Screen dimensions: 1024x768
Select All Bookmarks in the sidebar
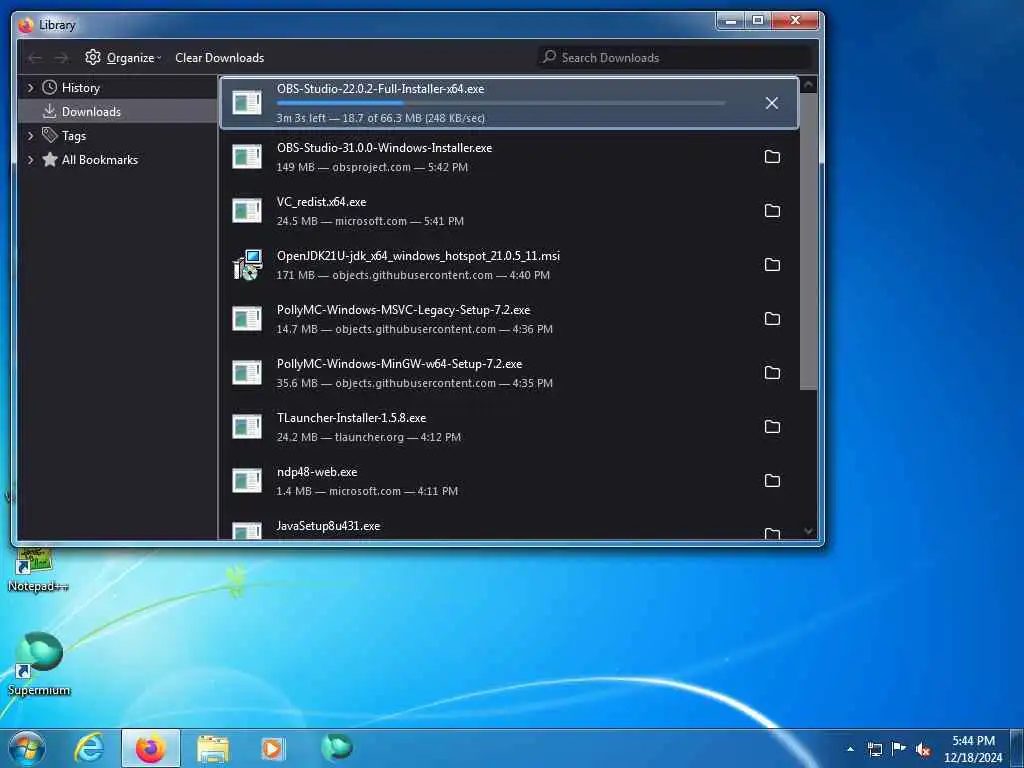click(118, 159)
